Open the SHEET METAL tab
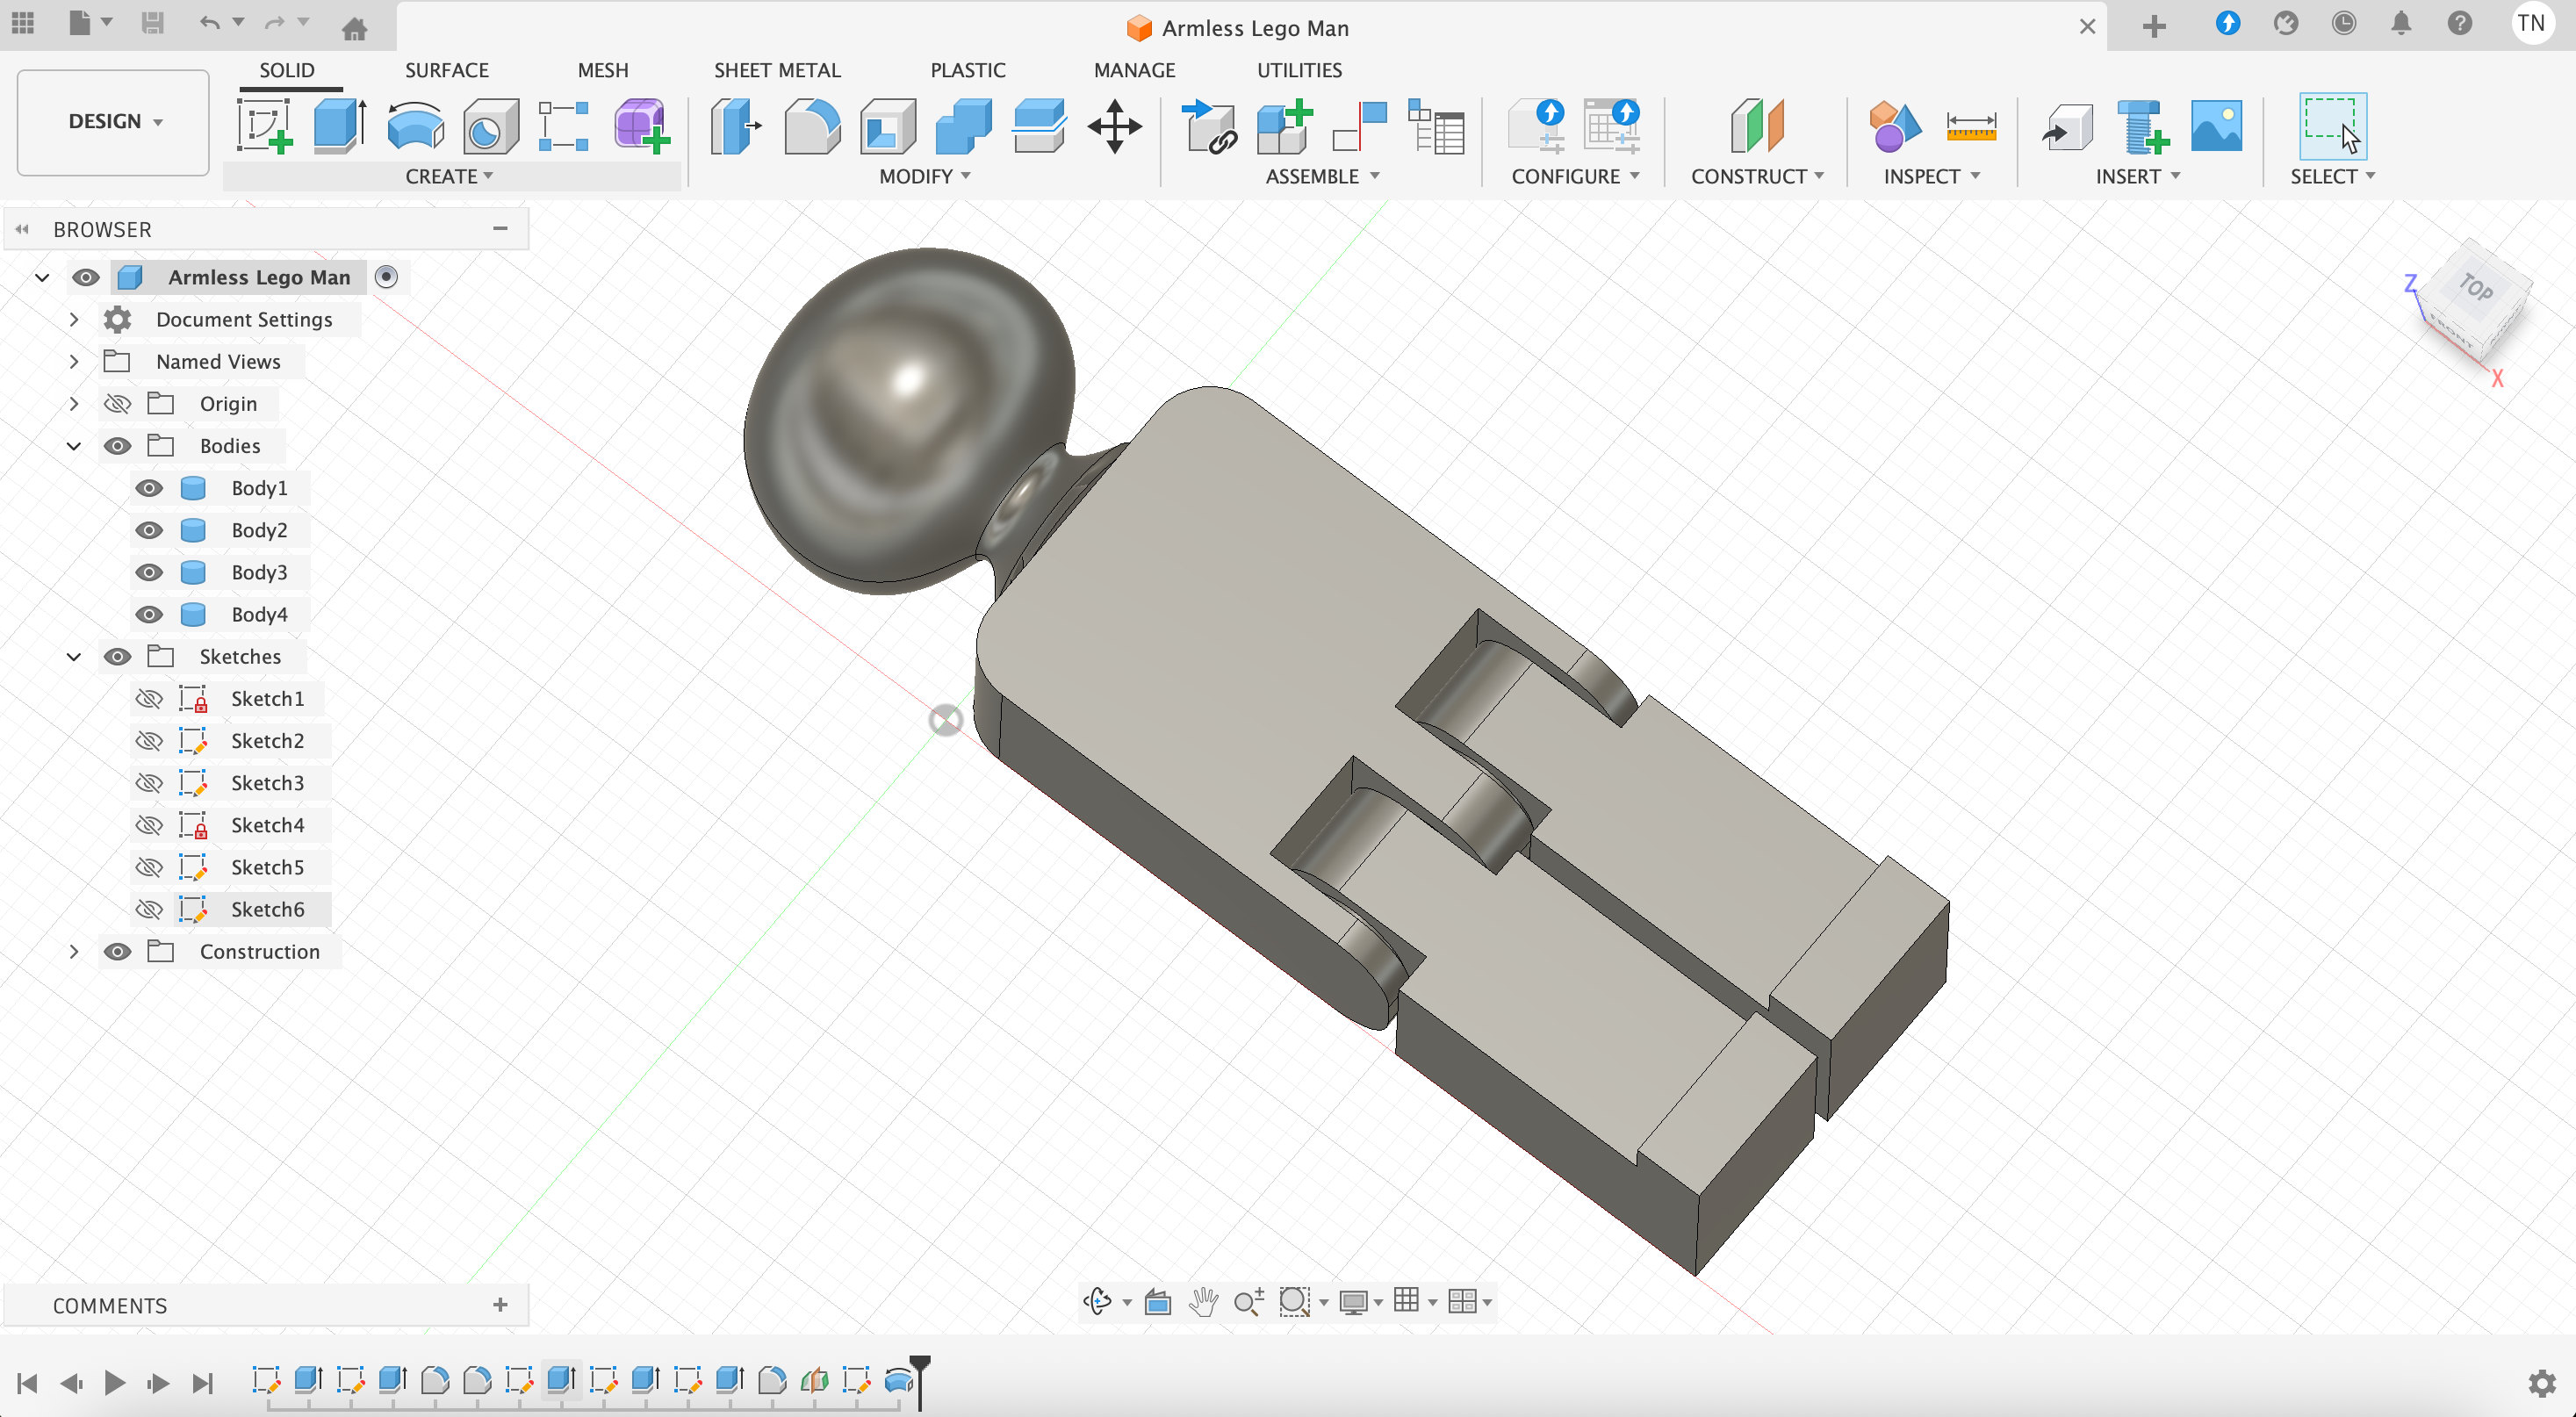2576x1417 pixels. (x=776, y=70)
